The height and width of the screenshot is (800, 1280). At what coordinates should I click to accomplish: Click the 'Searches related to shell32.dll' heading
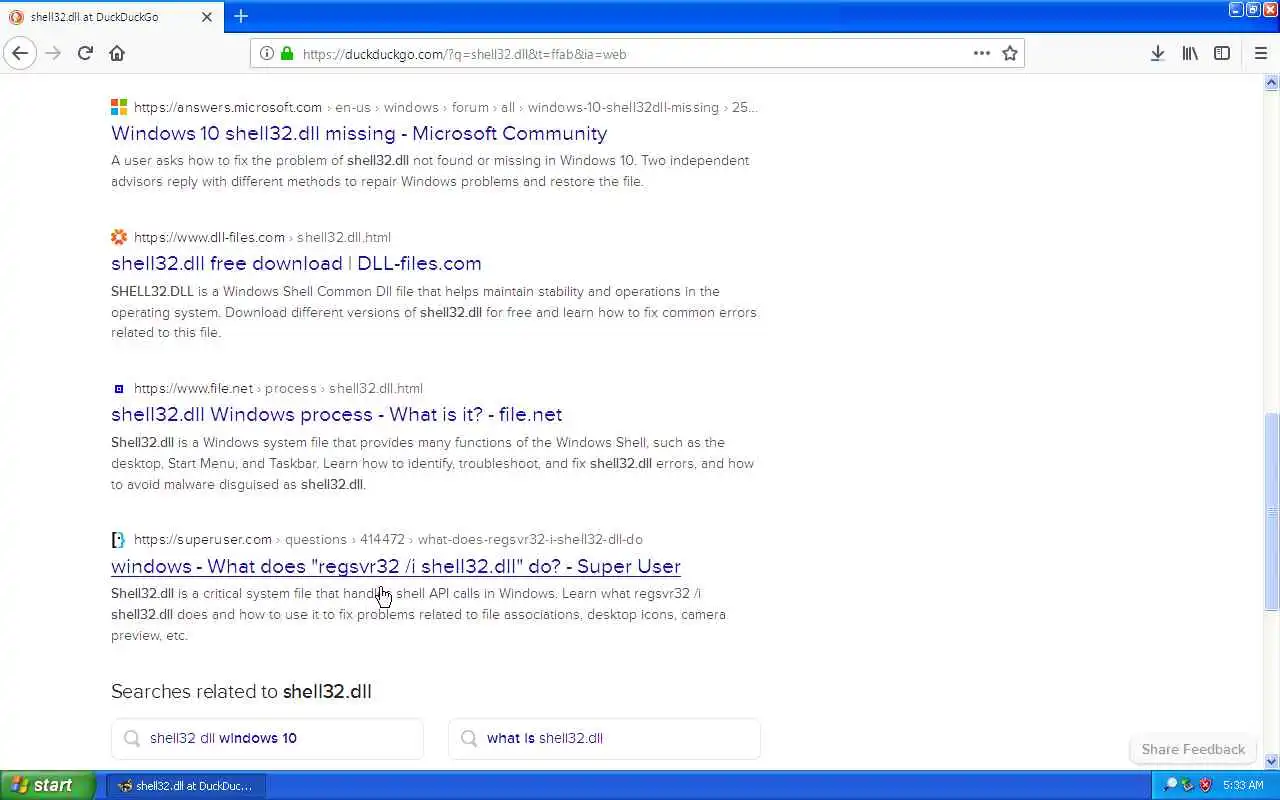pos(241,691)
